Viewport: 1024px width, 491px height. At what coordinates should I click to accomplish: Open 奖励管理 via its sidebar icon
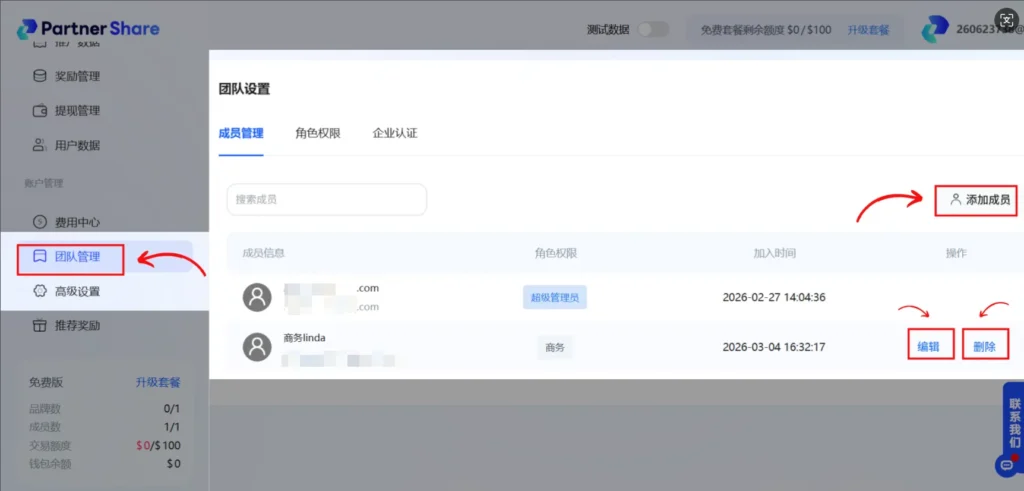coord(39,76)
